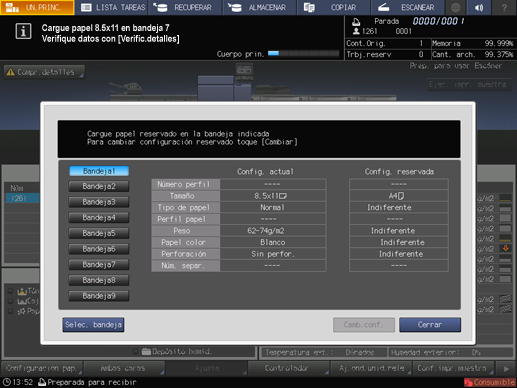Switch to COPIAR tab
This screenshot has width=517, height=388.
click(x=333, y=7)
